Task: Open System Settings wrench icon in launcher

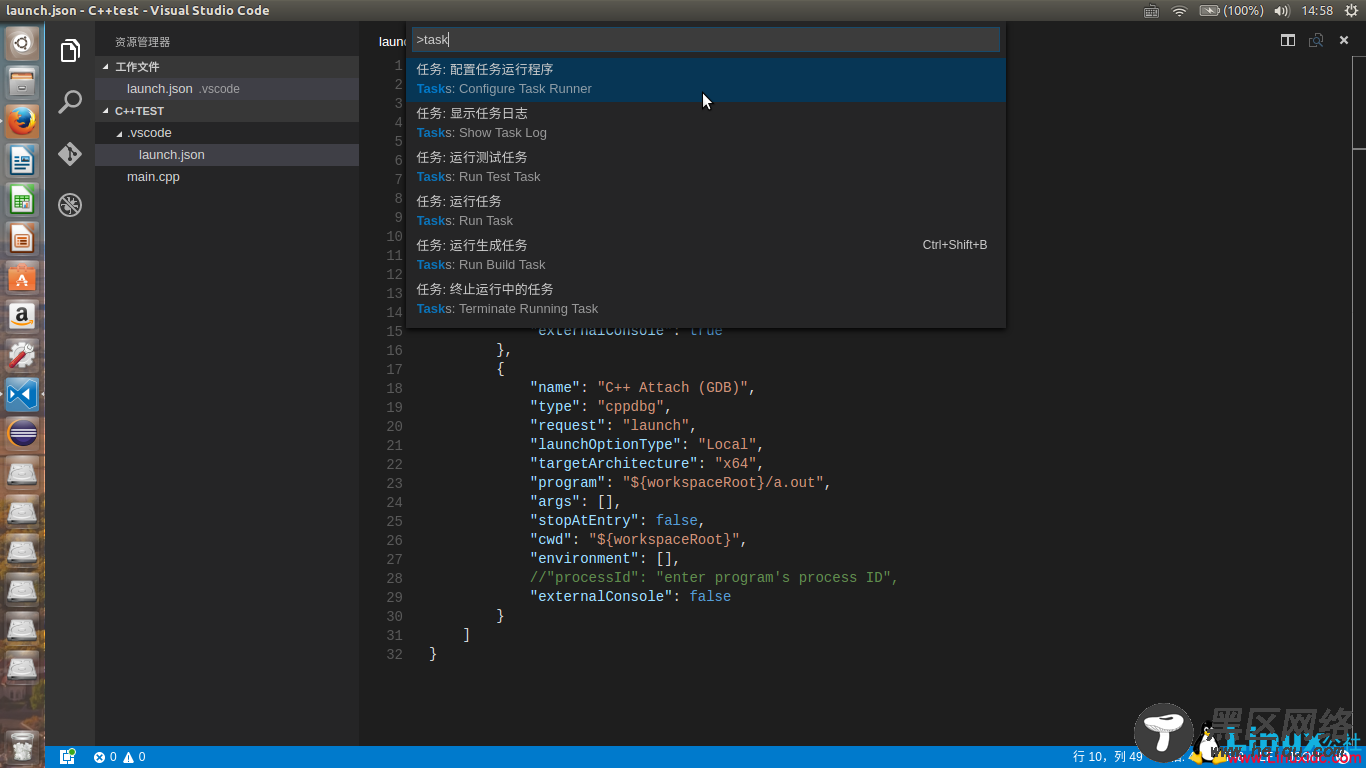Action: pyautogui.click(x=22, y=355)
